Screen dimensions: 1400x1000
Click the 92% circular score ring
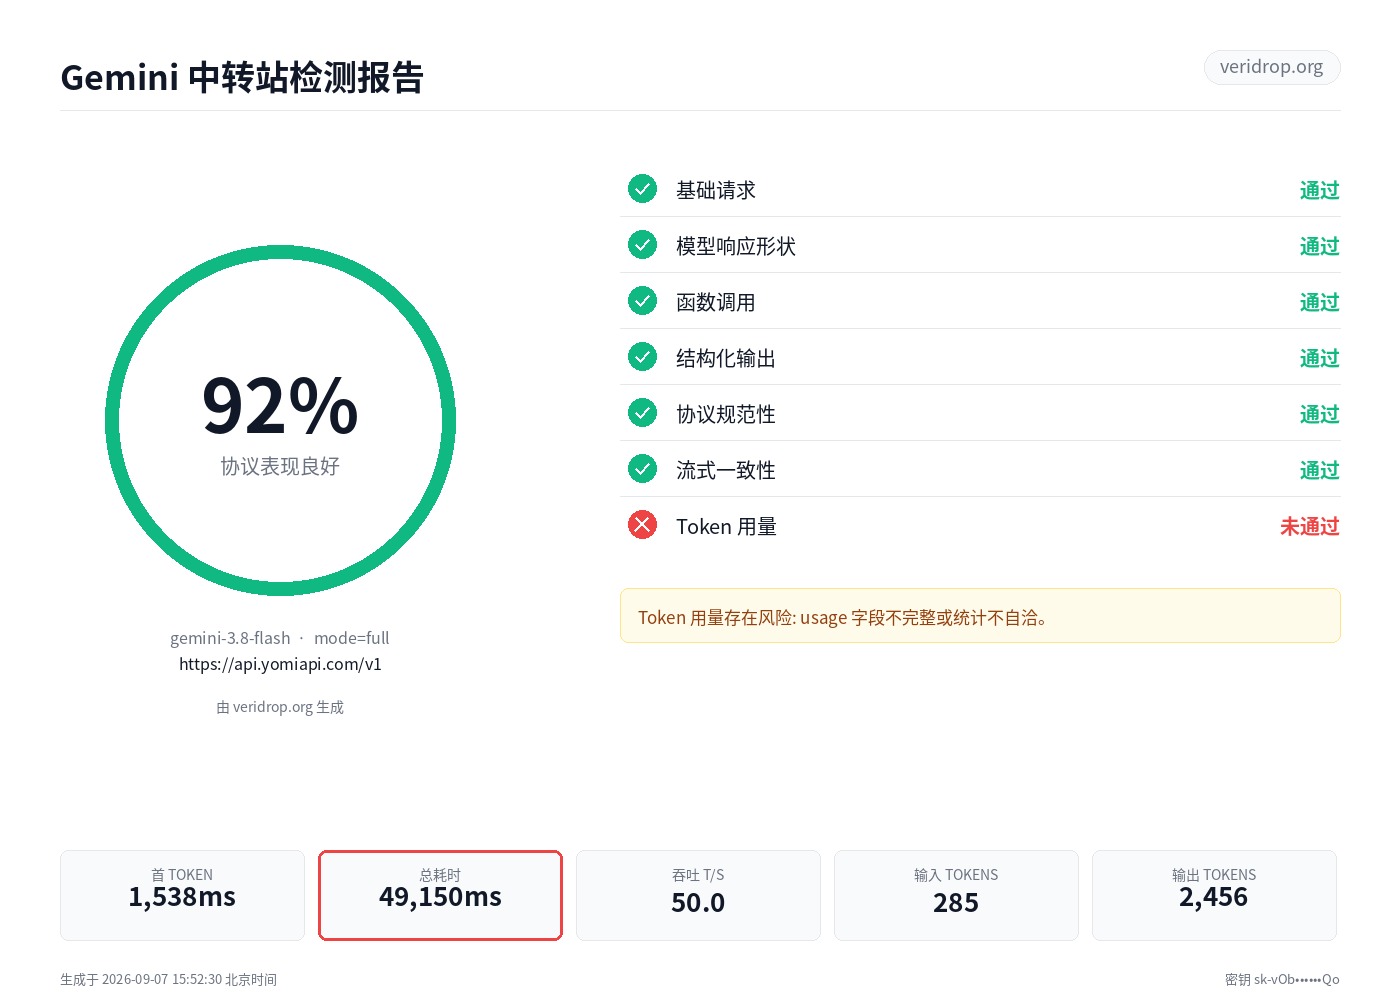(280, 421)
